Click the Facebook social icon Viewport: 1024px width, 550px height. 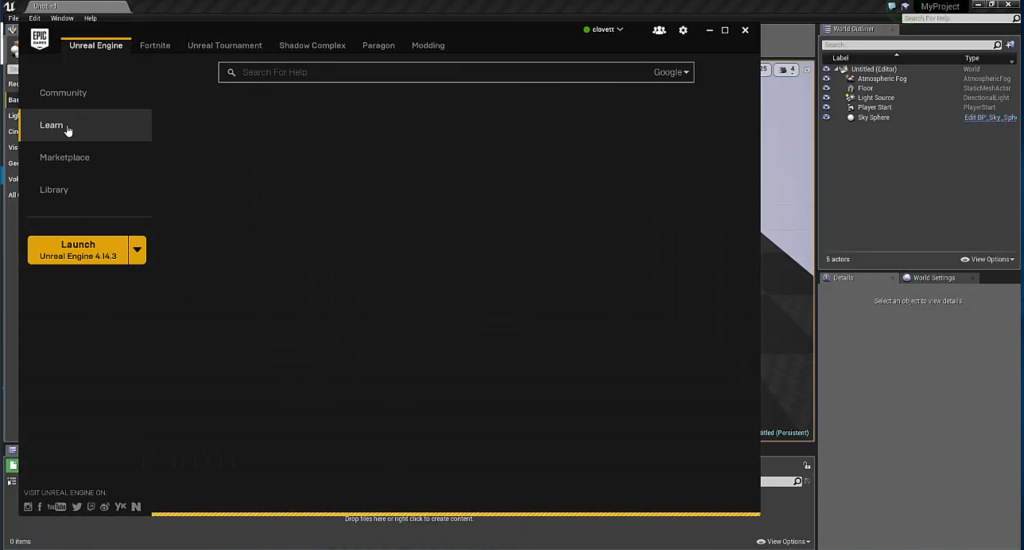tap(40, 507)
